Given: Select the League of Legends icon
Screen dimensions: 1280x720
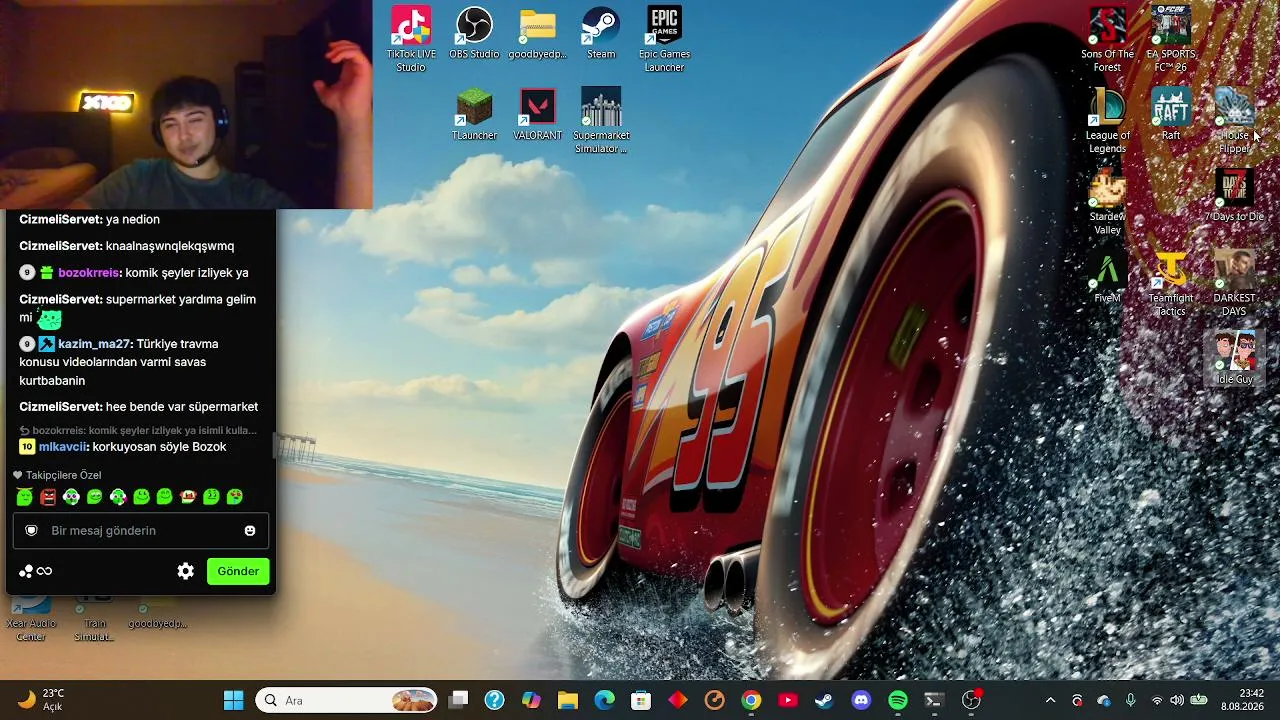Looking at the screenshot, I should click(1107, 121).
